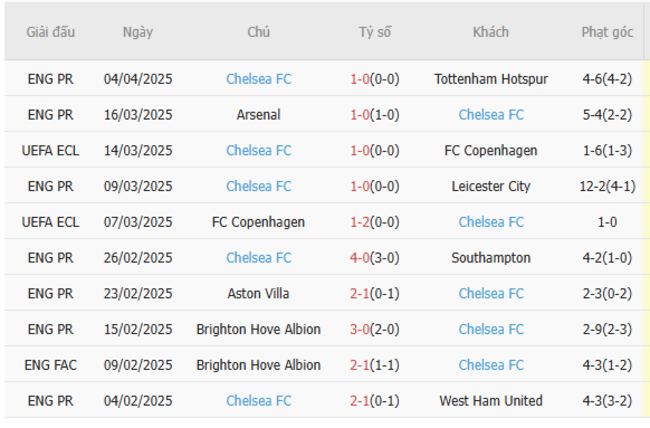Click the ENG FAC competition label
650x428 pixels.
pos(51,365)
